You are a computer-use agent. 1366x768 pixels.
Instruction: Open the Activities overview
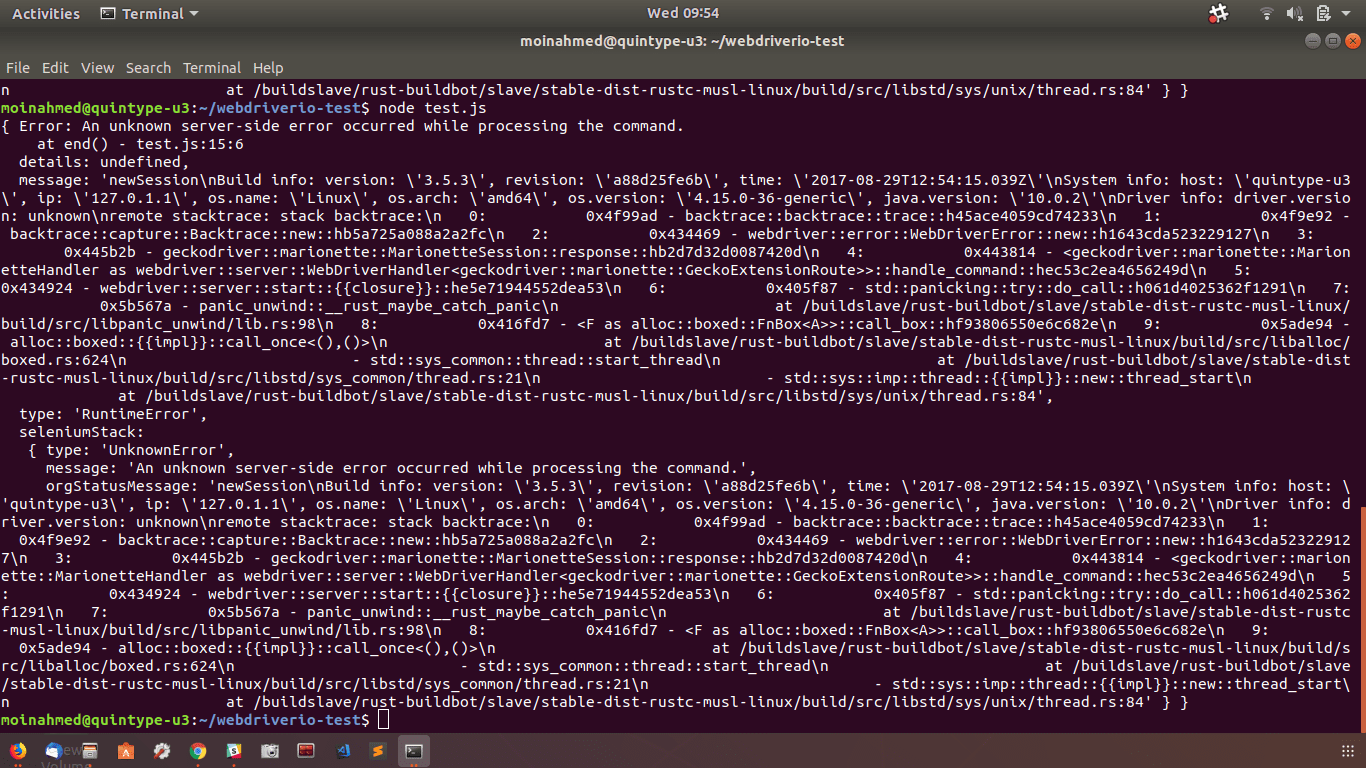pyautogui.click(x=46, y=14)
